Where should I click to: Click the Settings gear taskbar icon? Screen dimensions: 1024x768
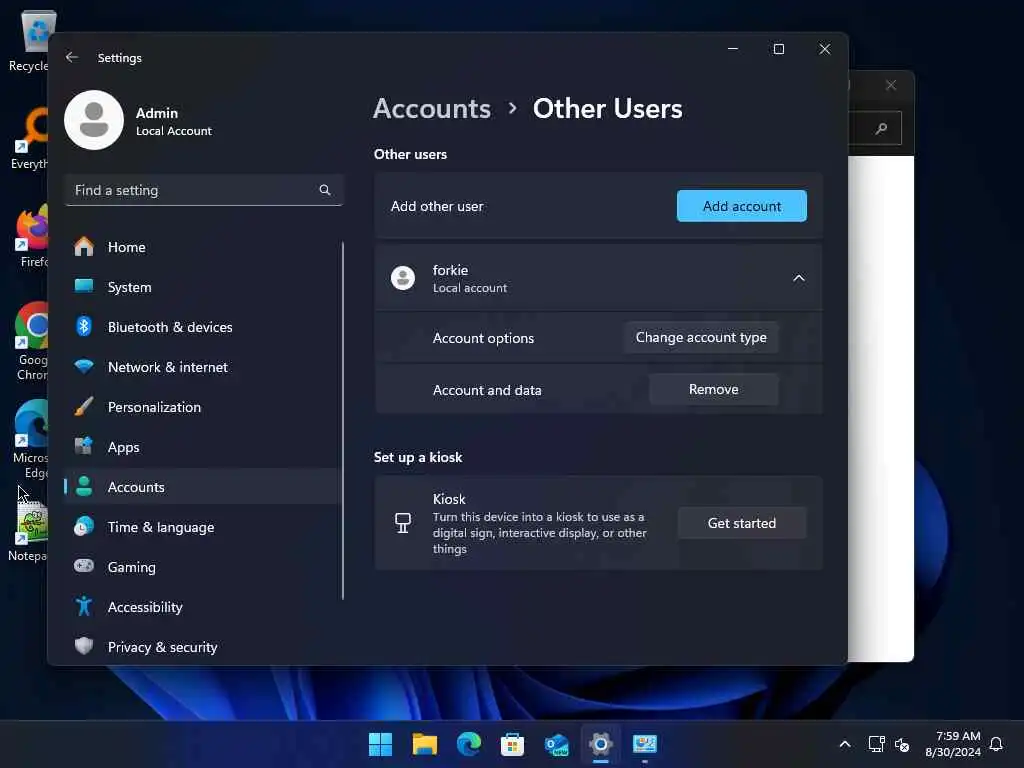click(x=600, y=744)
